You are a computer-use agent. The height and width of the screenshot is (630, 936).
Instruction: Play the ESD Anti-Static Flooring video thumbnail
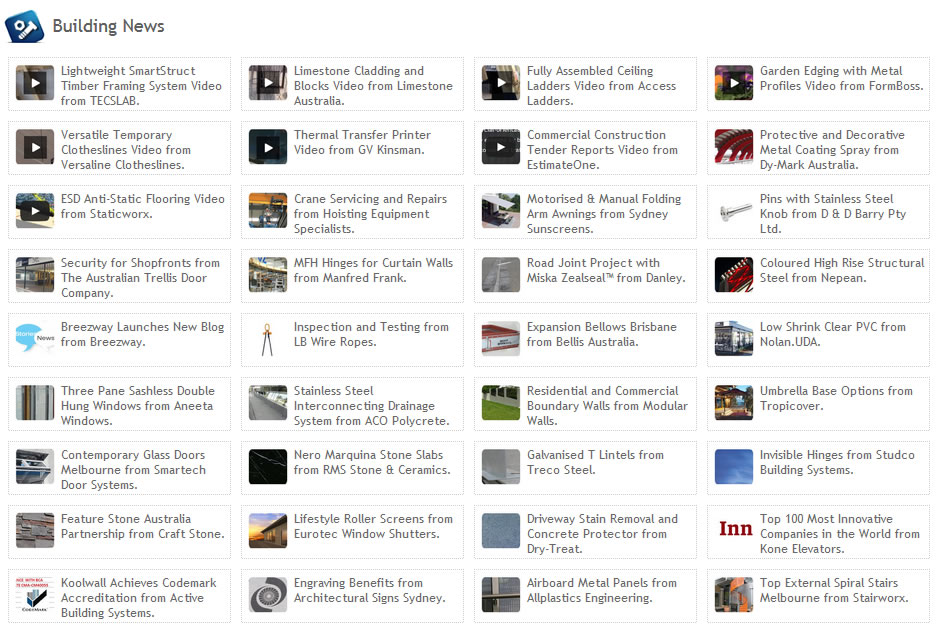coord(35,211)
